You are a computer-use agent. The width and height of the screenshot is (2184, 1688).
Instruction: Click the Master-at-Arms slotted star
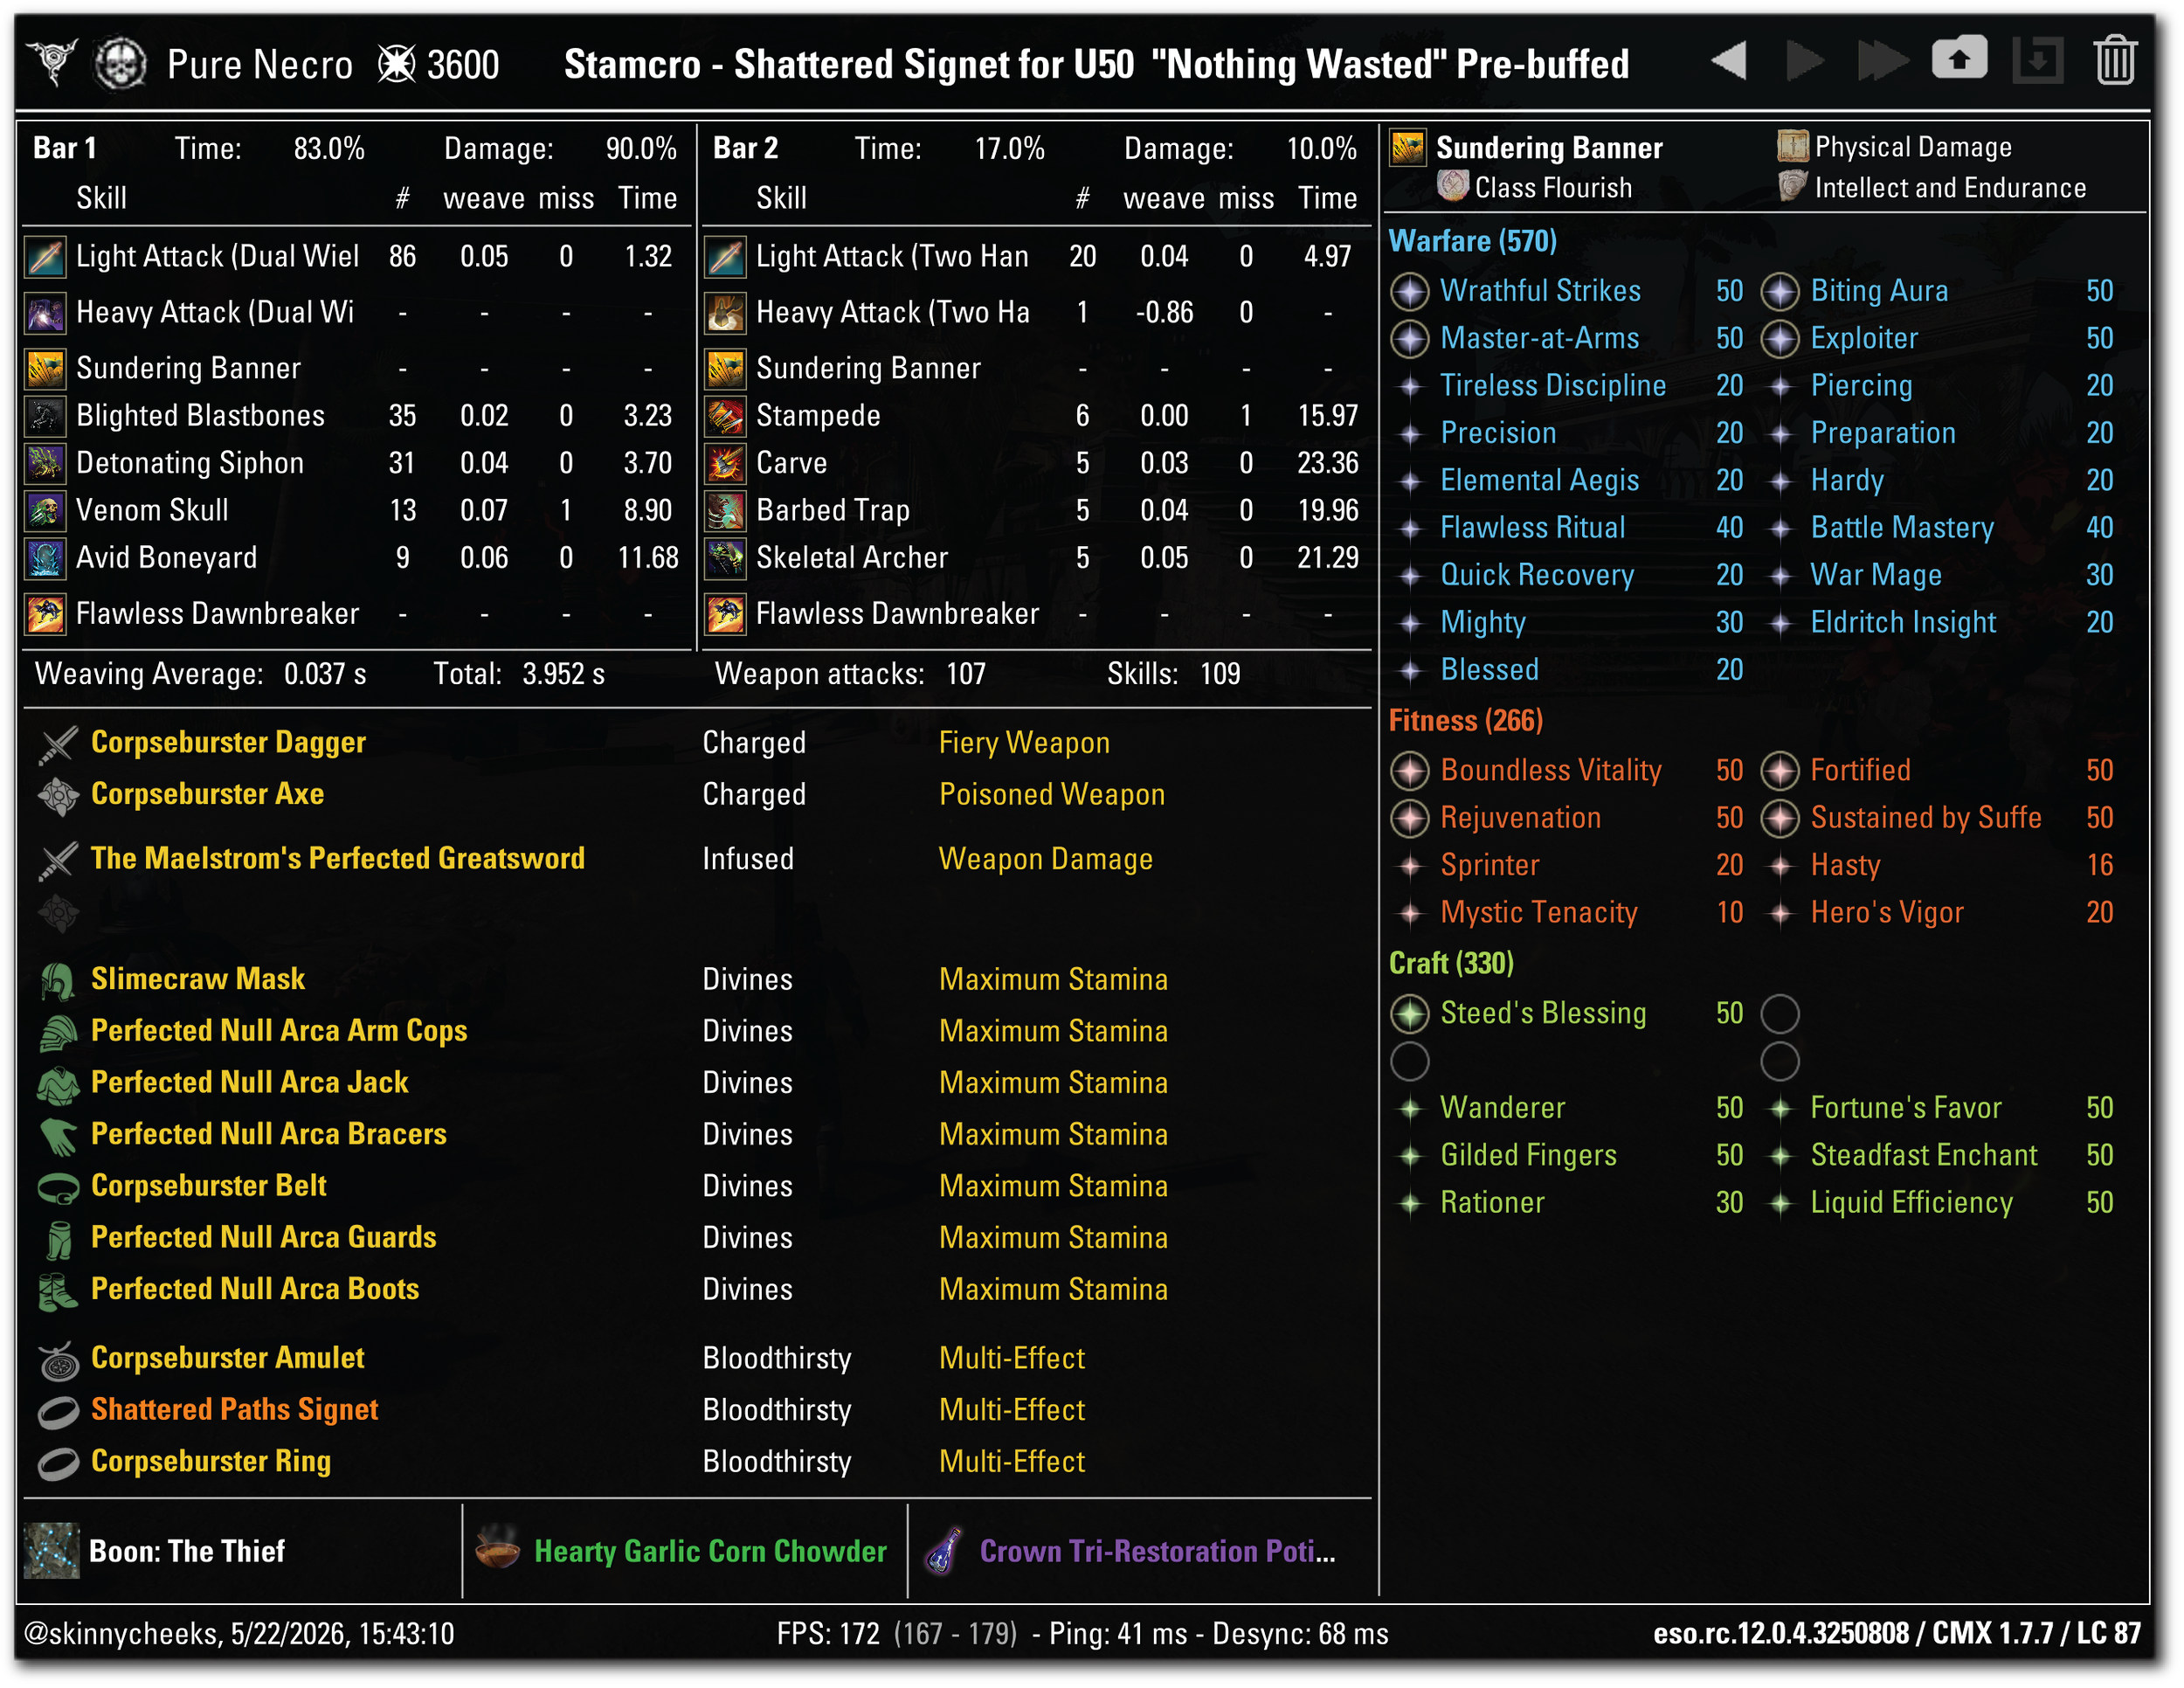coord(1410,339)
